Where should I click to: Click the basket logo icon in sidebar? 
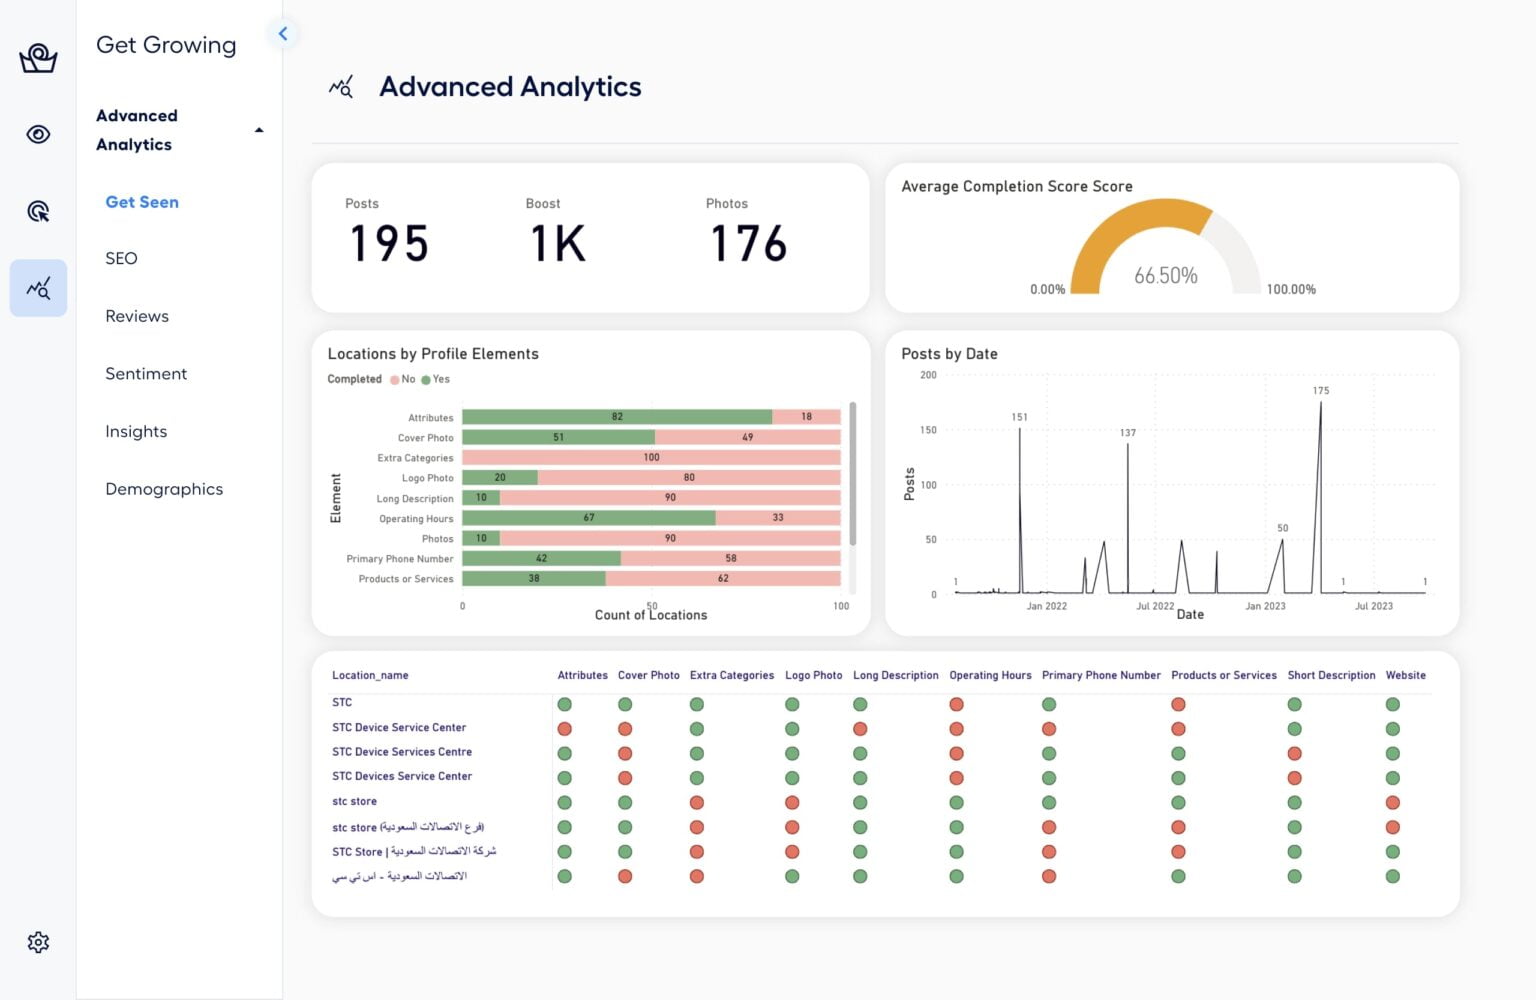(x=38, y=59)
